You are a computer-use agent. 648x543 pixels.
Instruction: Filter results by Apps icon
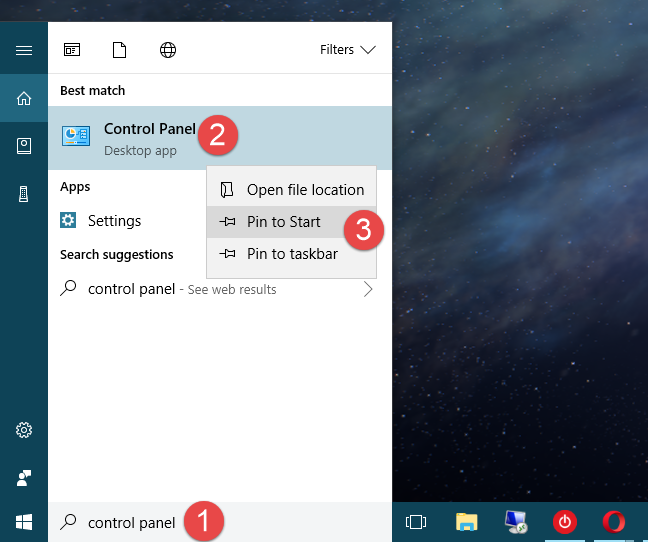tap(72, 50)
